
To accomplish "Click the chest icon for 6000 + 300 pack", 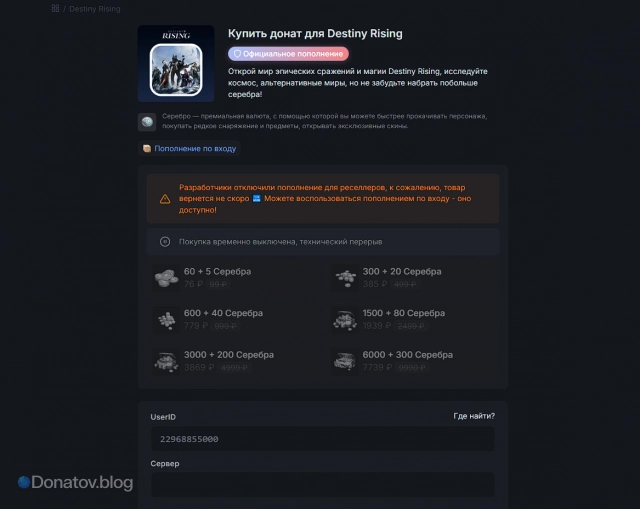I will coord(345,361).
